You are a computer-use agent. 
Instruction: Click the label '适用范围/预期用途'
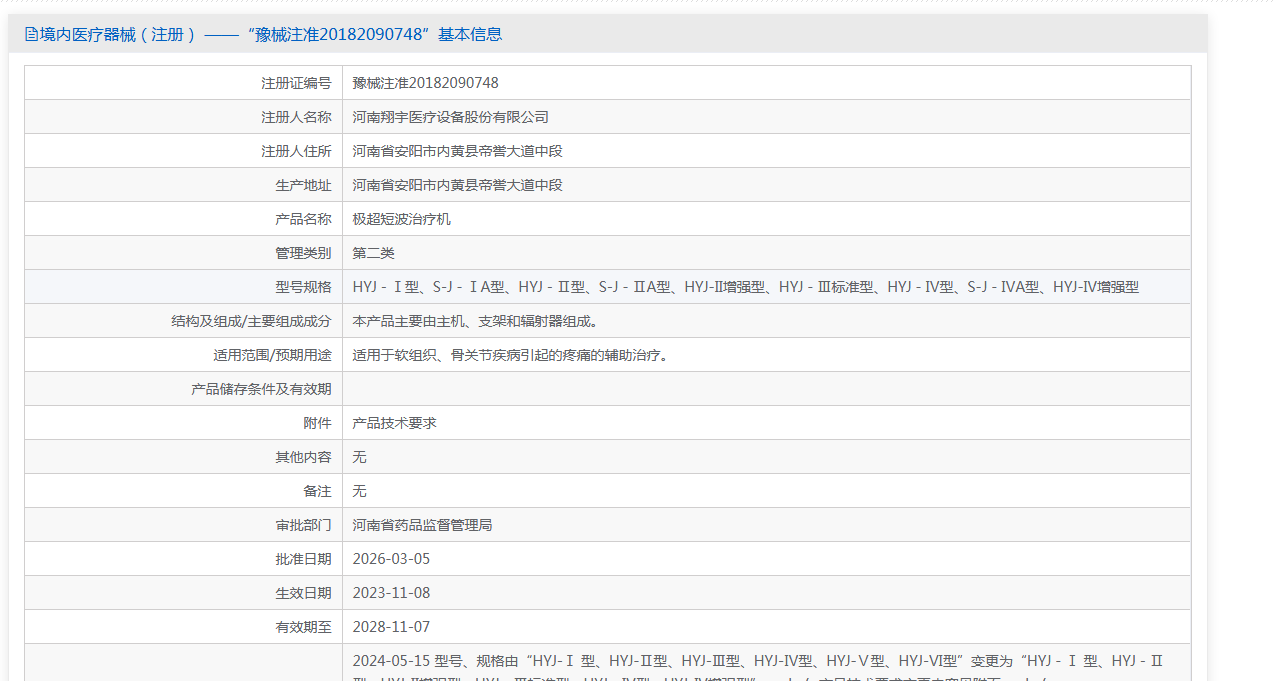click(272, 355)
